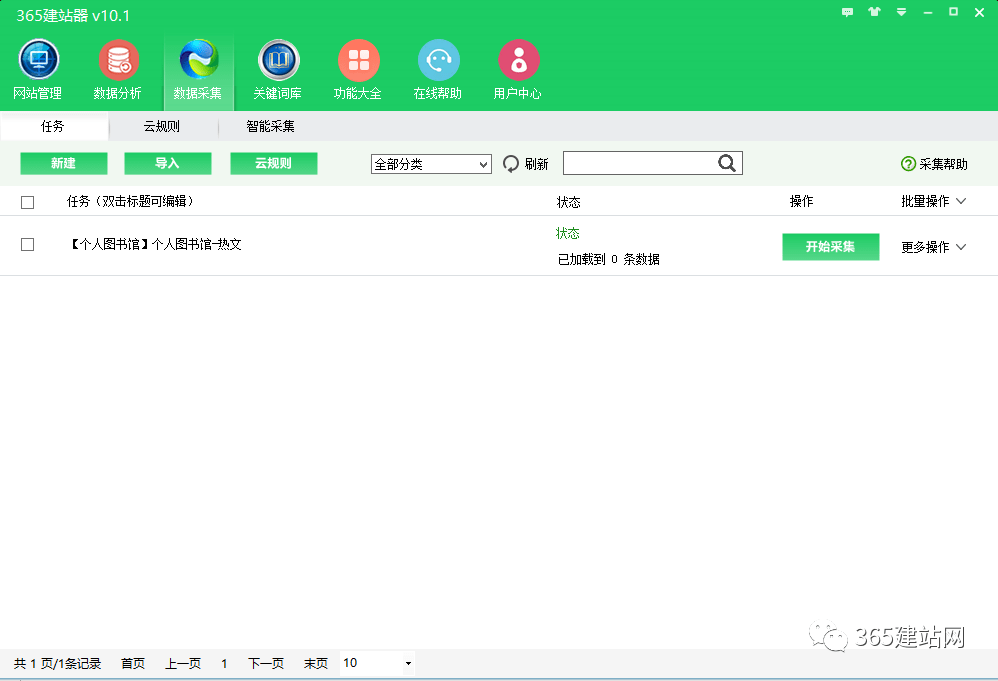The width and height of the screenshot is (998, 681).
Task: Maximize the 365建站器 window
Action: click(x=953, y=12)
